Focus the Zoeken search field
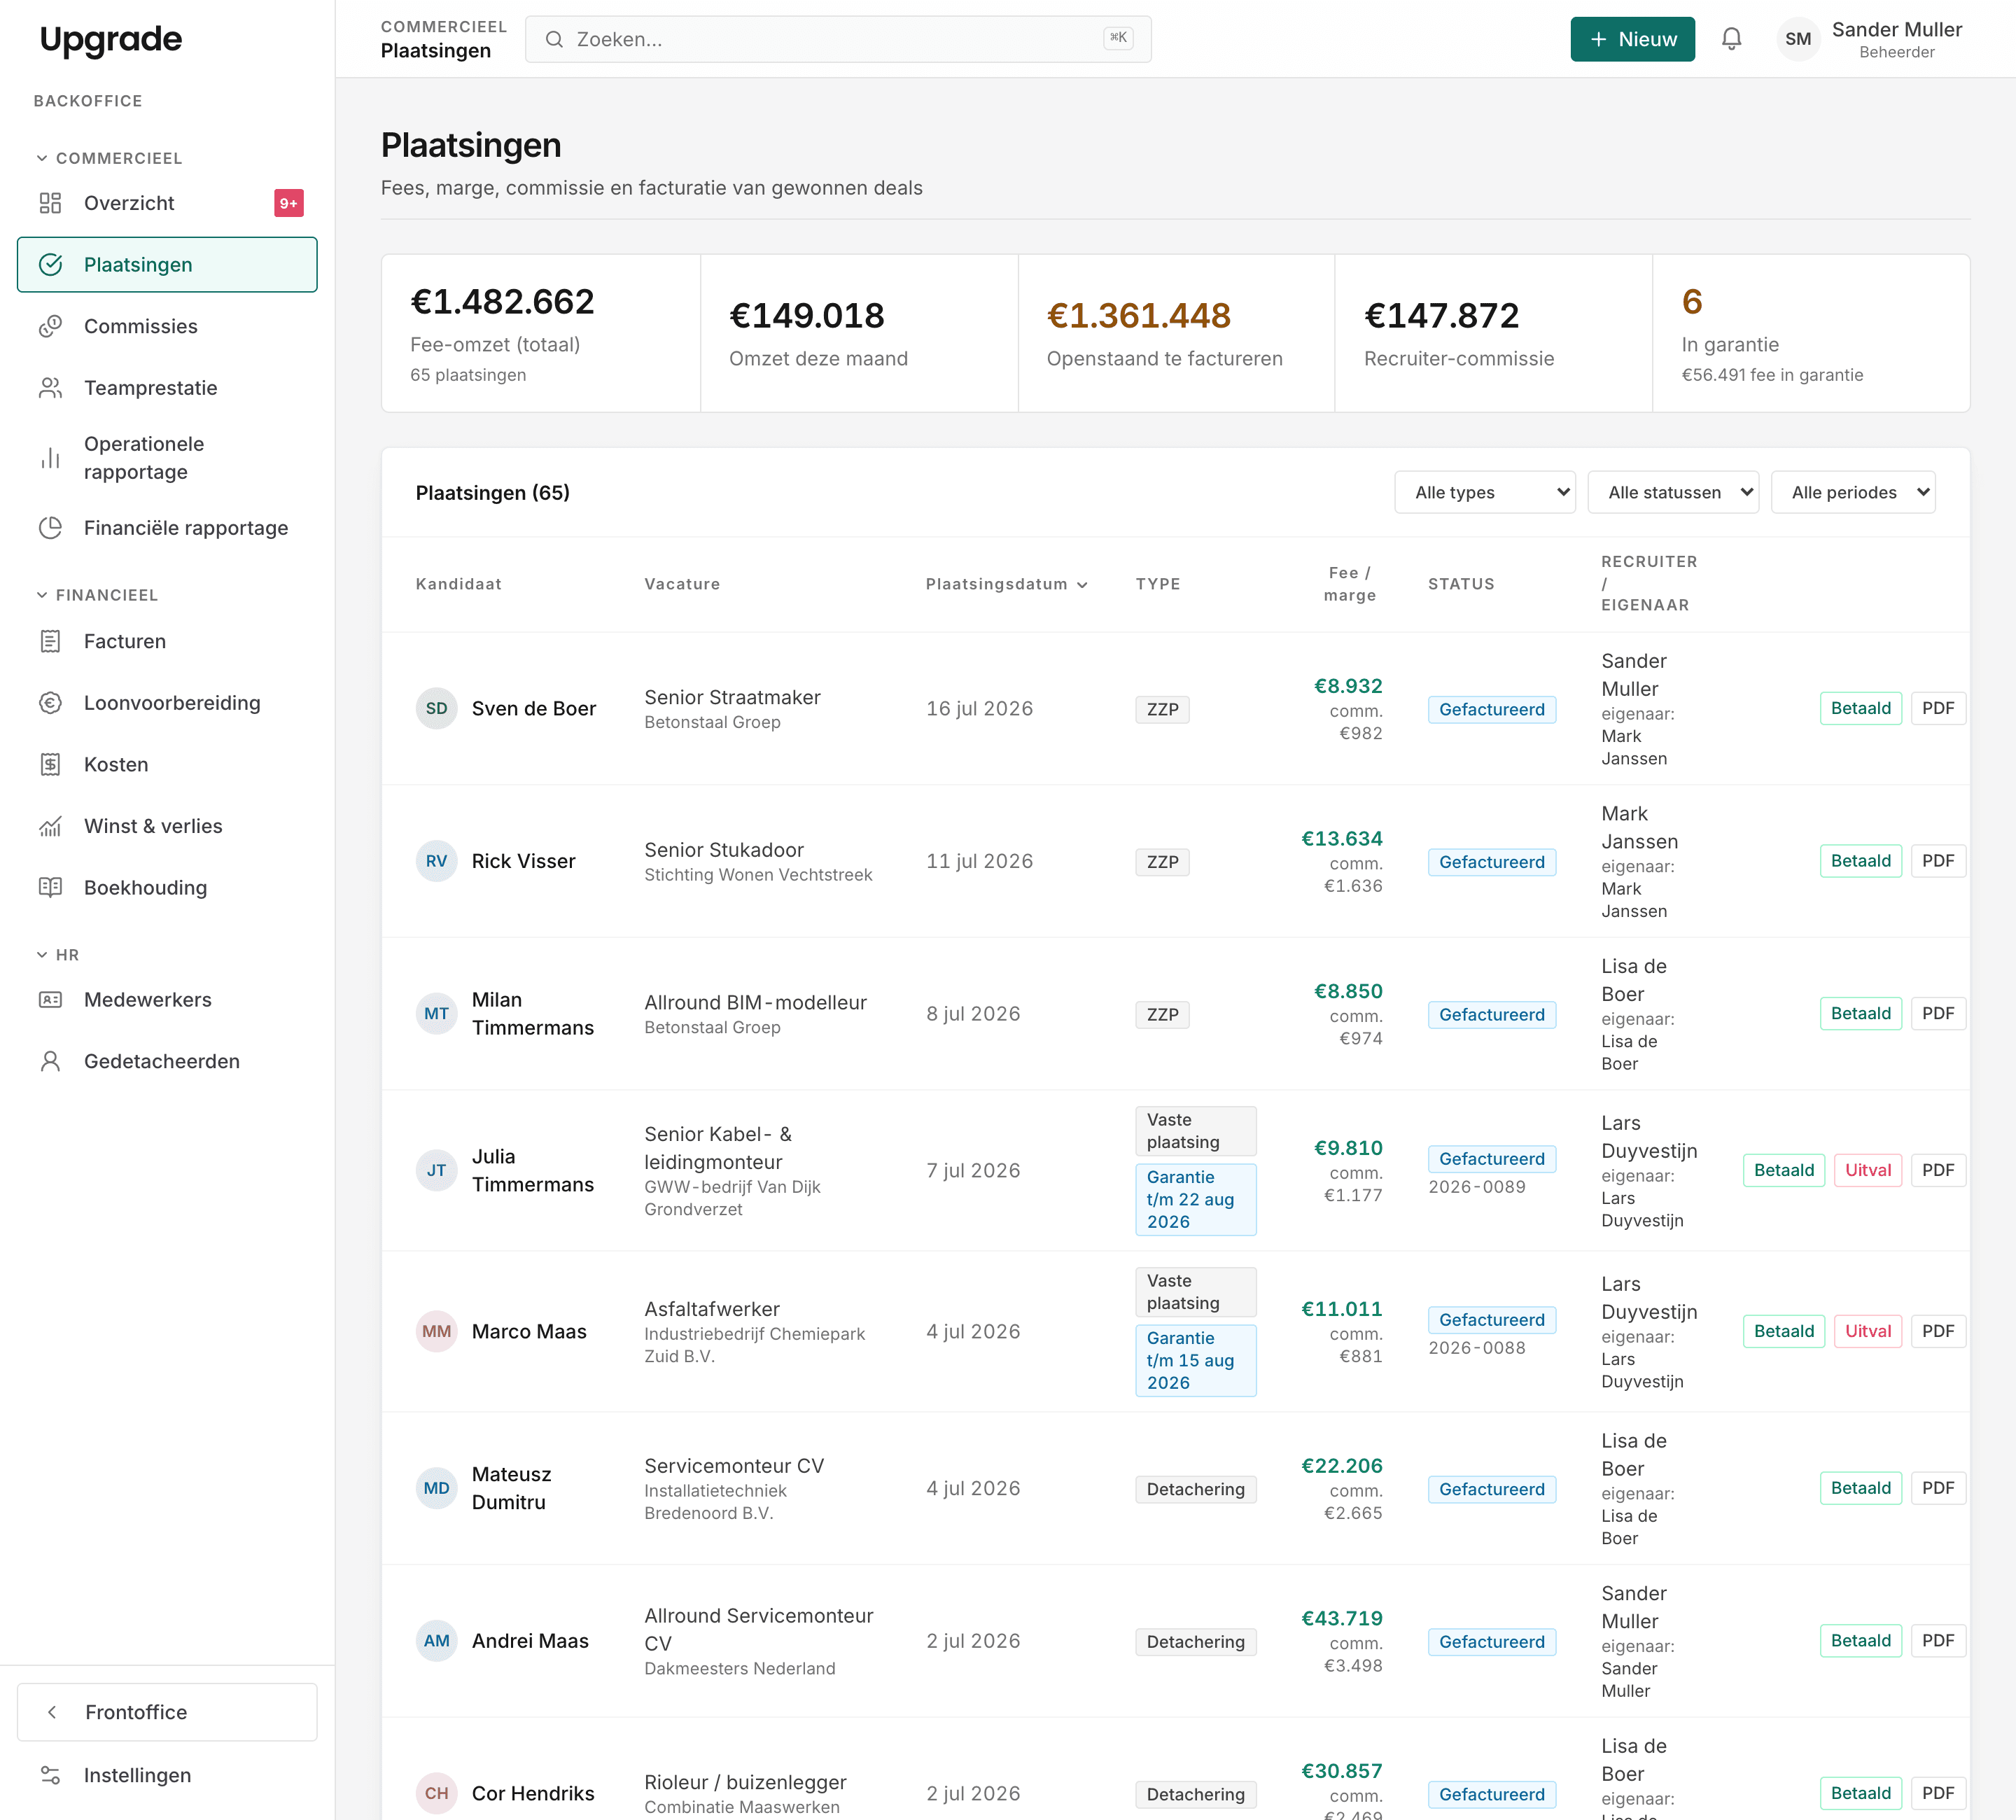This screenshot has height=1820, width=2016. click(838, 39)
